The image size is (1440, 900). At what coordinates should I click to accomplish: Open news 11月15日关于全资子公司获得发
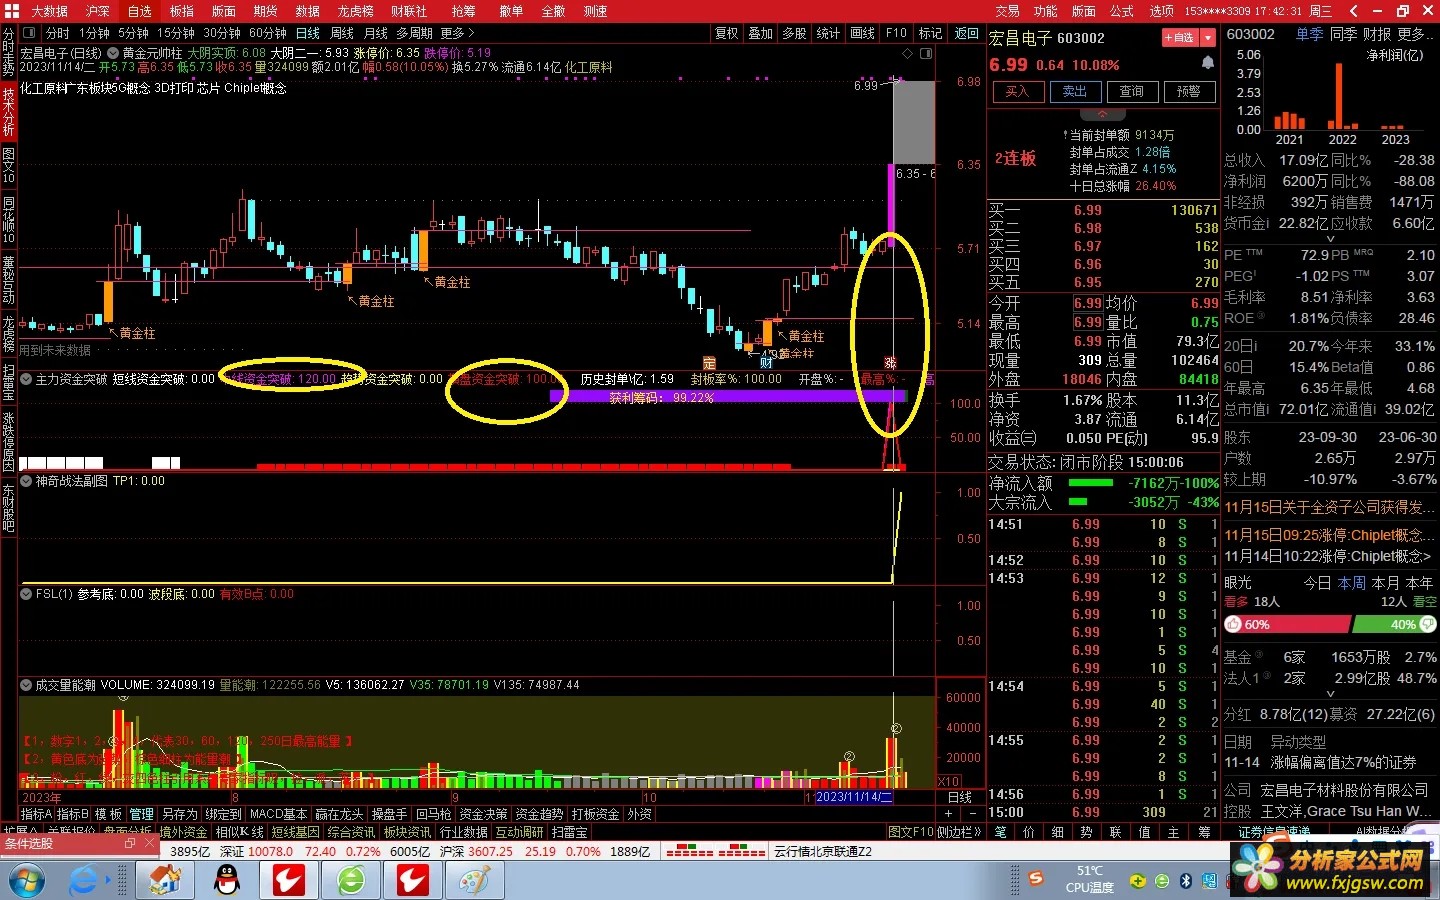click(1330, 508)
